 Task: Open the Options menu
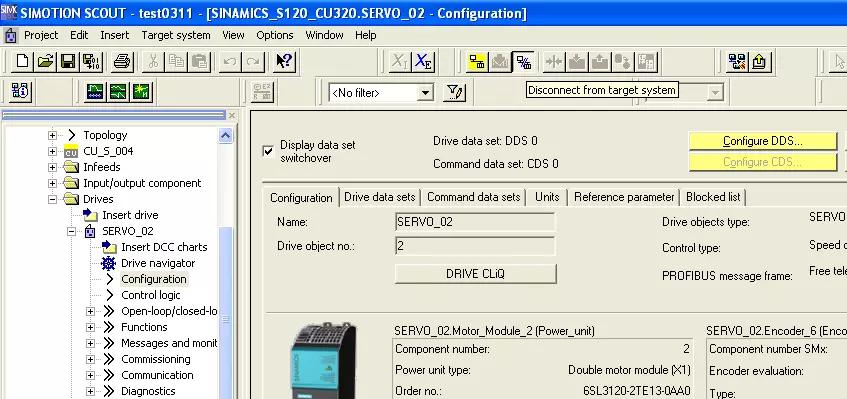pos(275,35)
